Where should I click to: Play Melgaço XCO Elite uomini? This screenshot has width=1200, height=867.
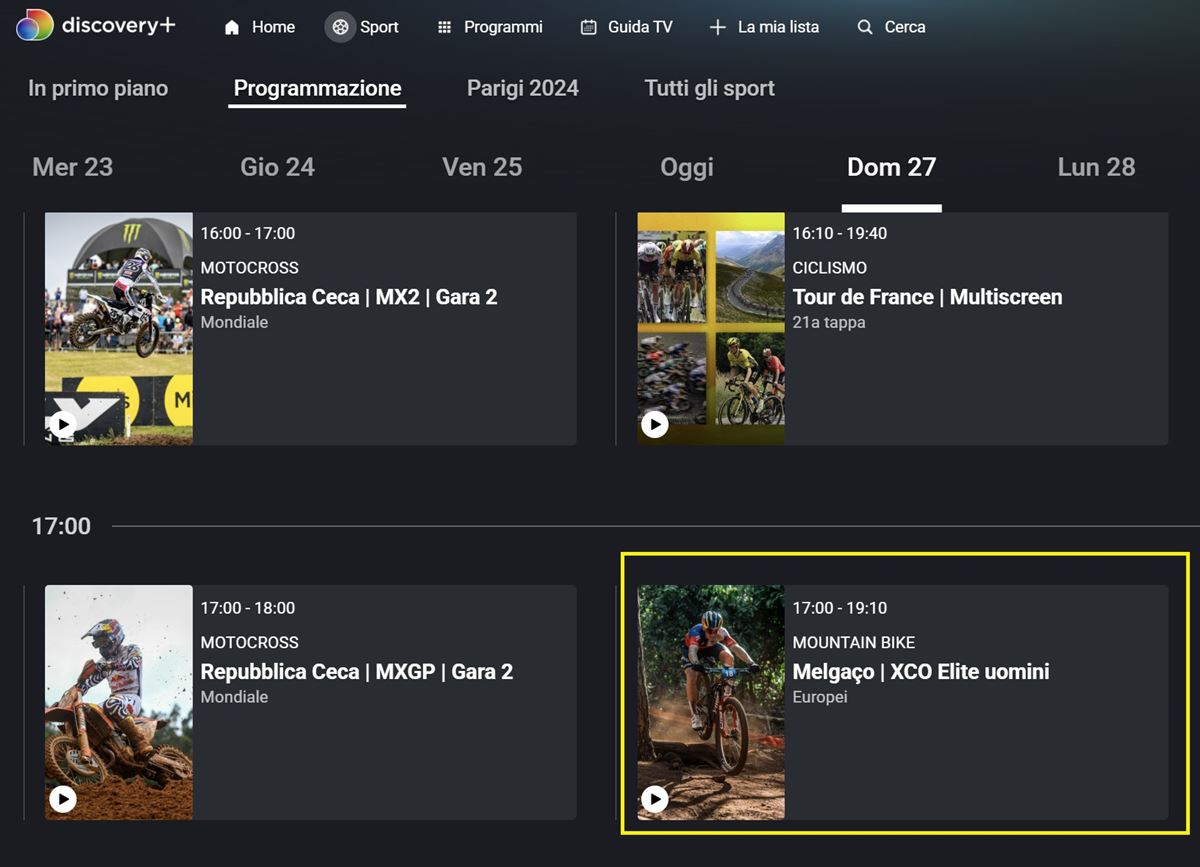[x=655, y=799]
